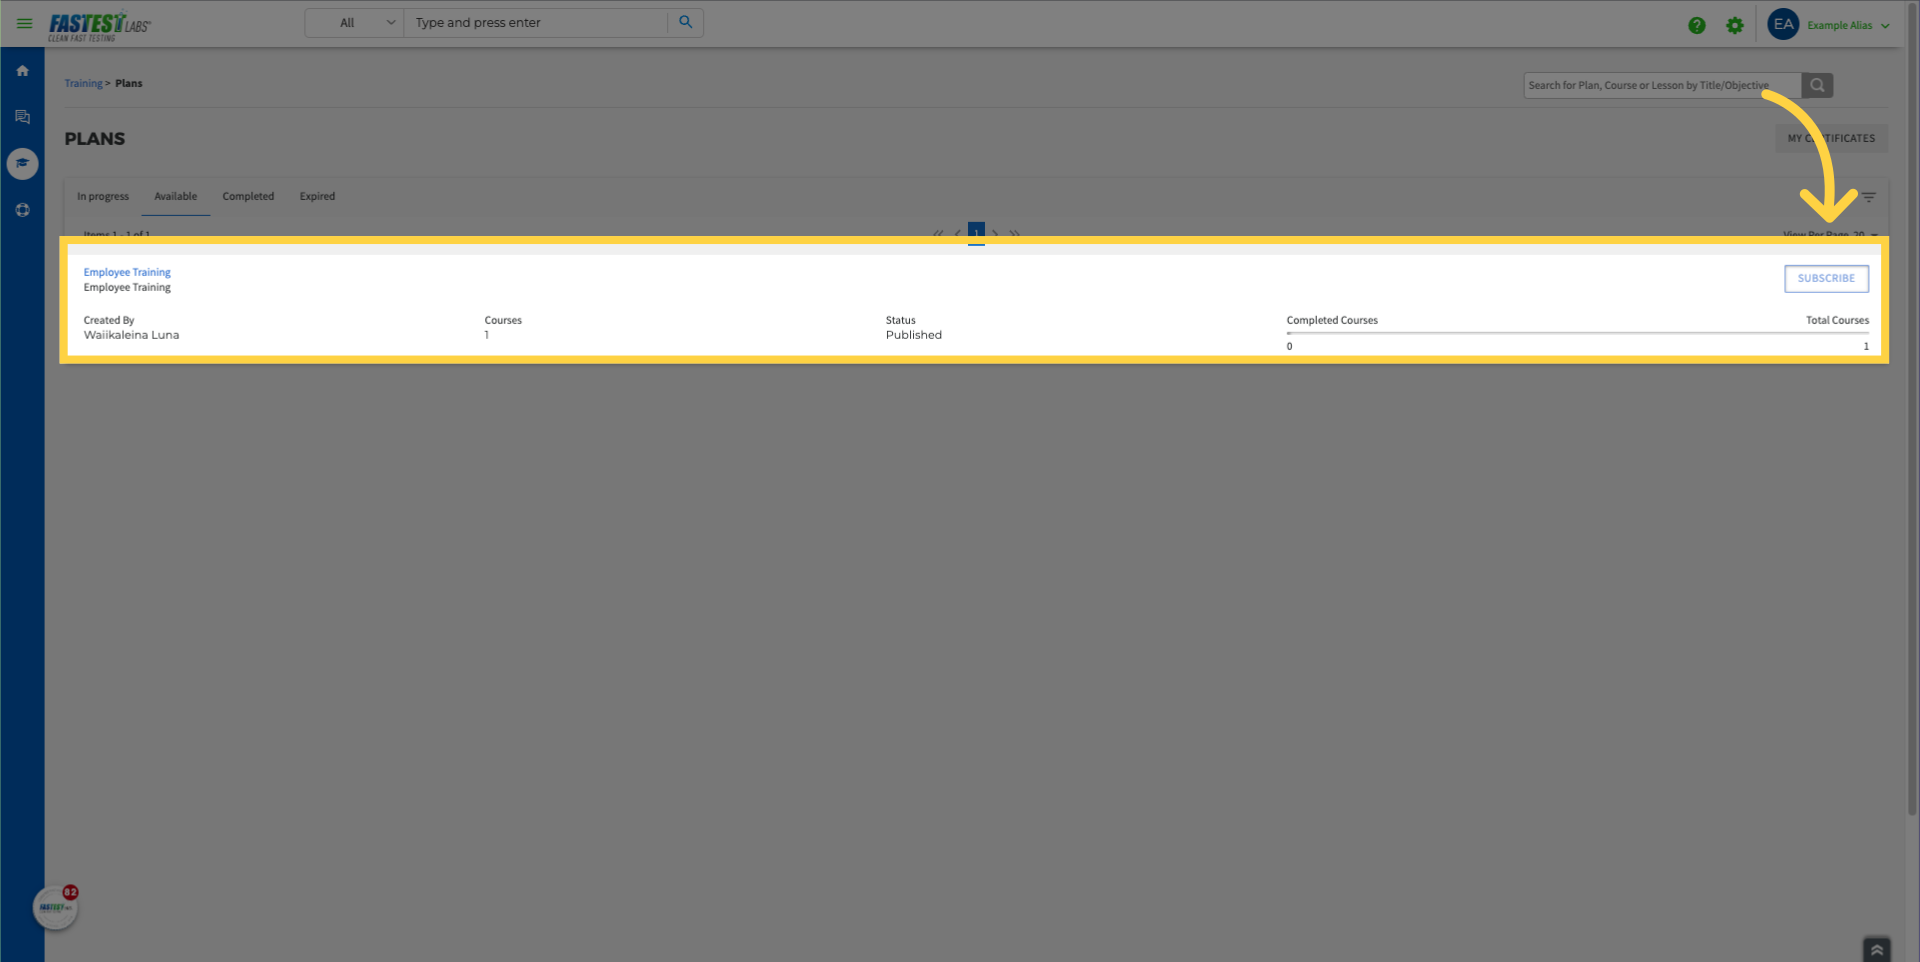
Task: Go to the last page arrows
Action: click(1015, 233)
